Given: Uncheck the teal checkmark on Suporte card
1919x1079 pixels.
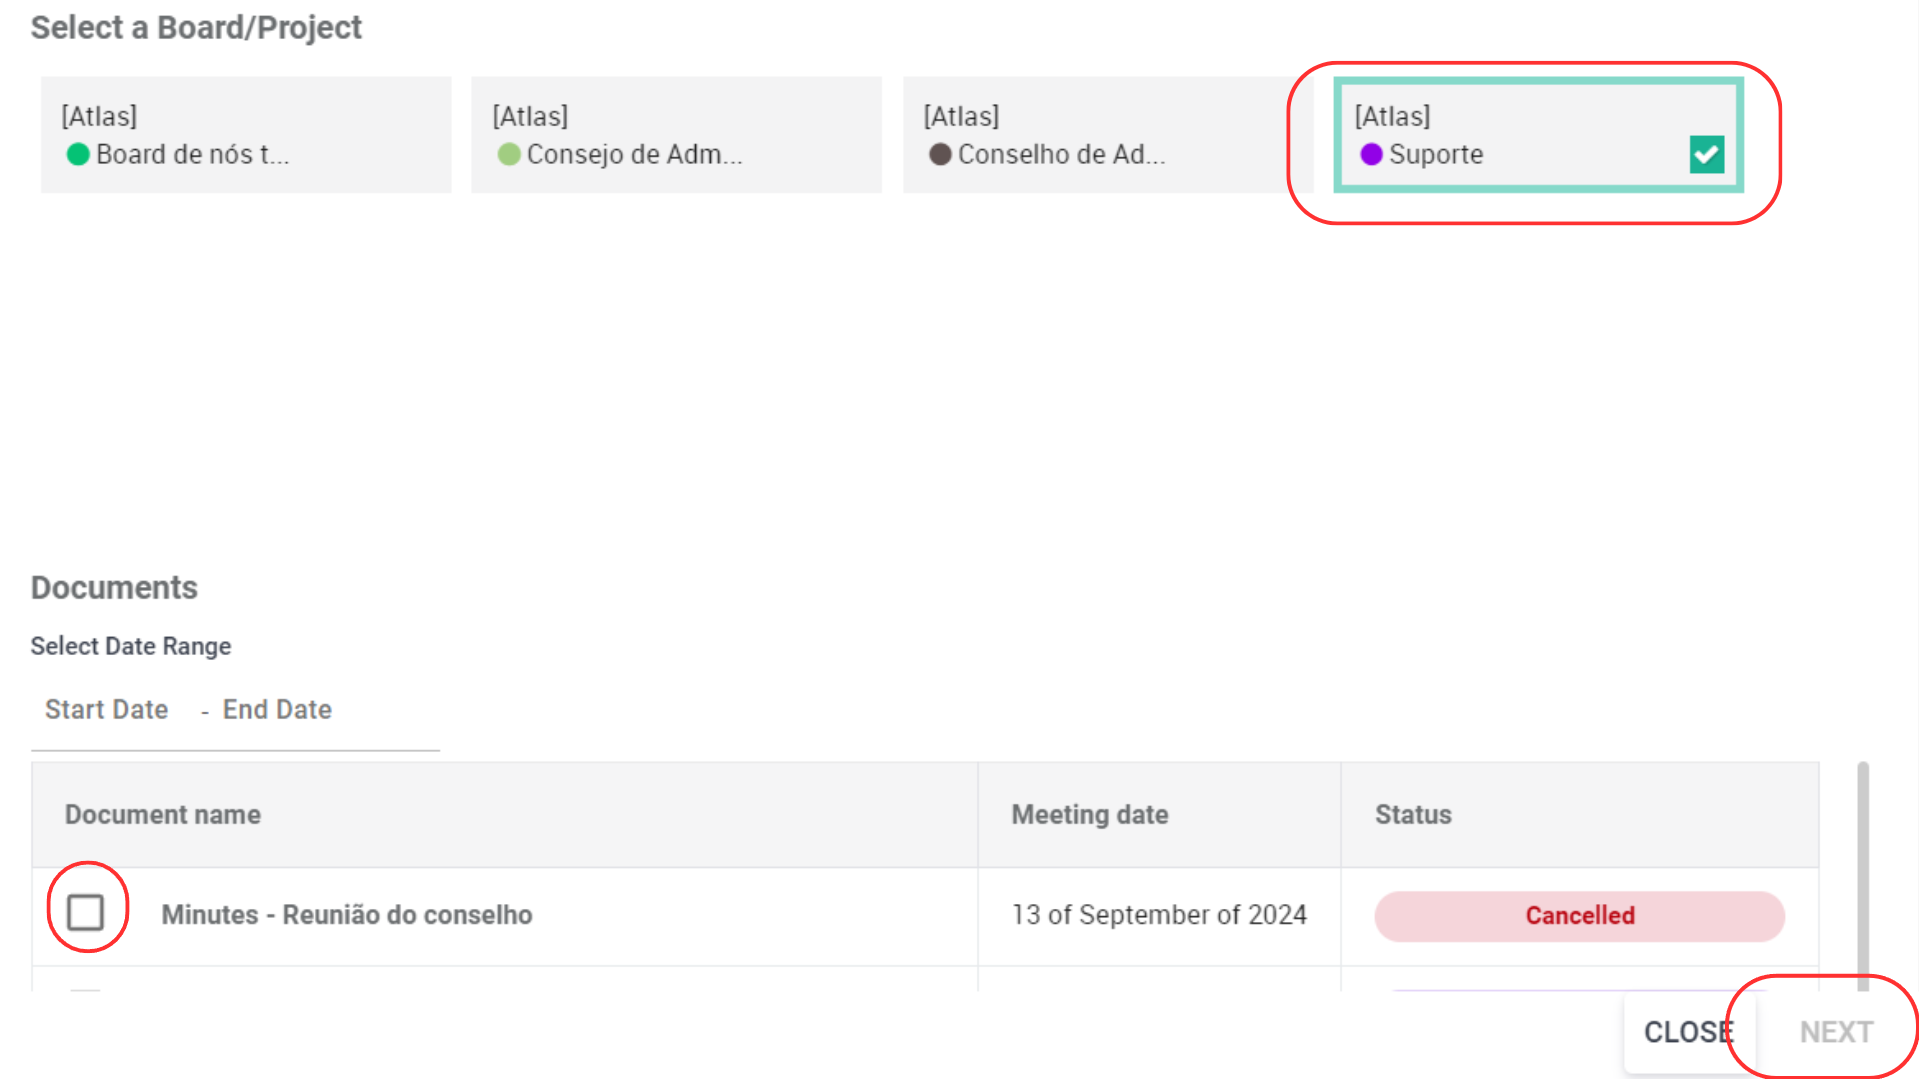Looking at the screenshot, I should pos(1706,154).
